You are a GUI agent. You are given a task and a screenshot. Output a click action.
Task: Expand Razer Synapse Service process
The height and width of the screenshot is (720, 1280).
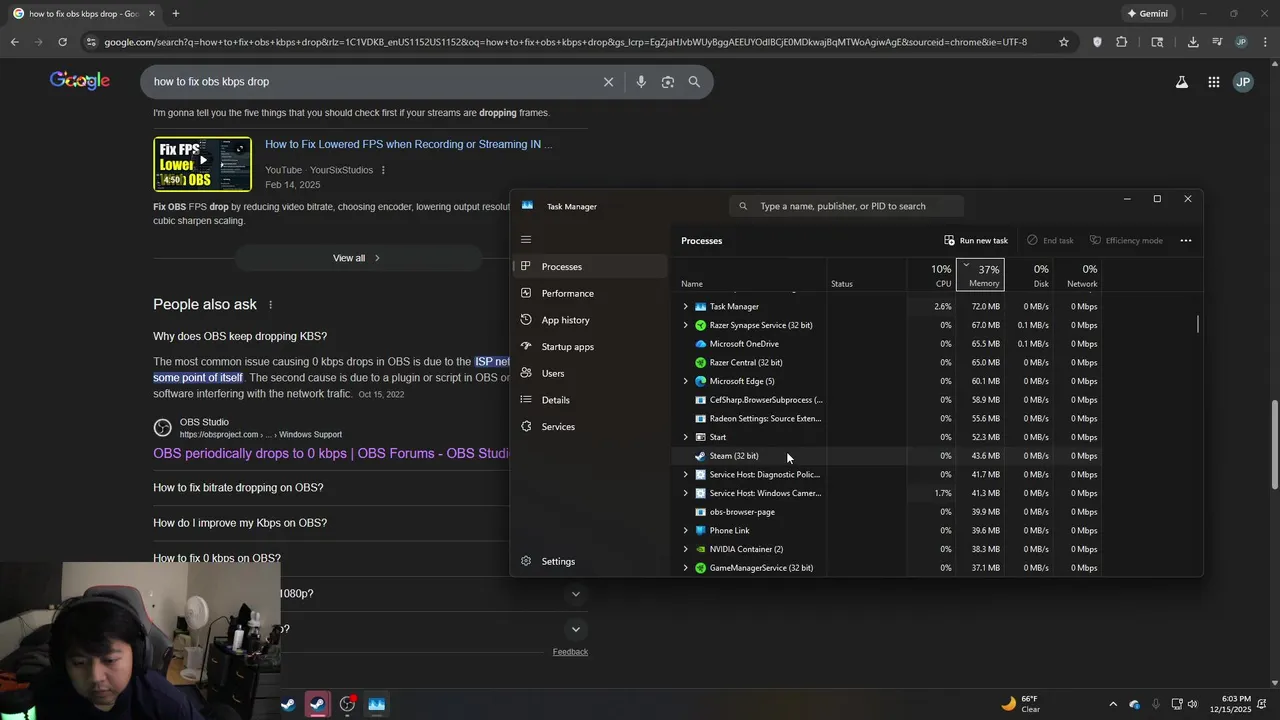coord(685,325)
